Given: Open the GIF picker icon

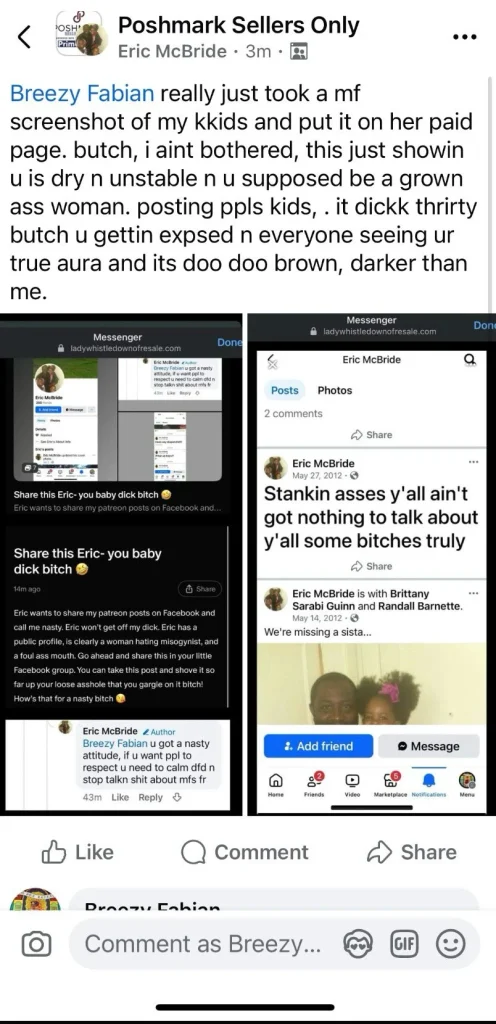Looking at the screenshot, I should (x=403, y=944).
